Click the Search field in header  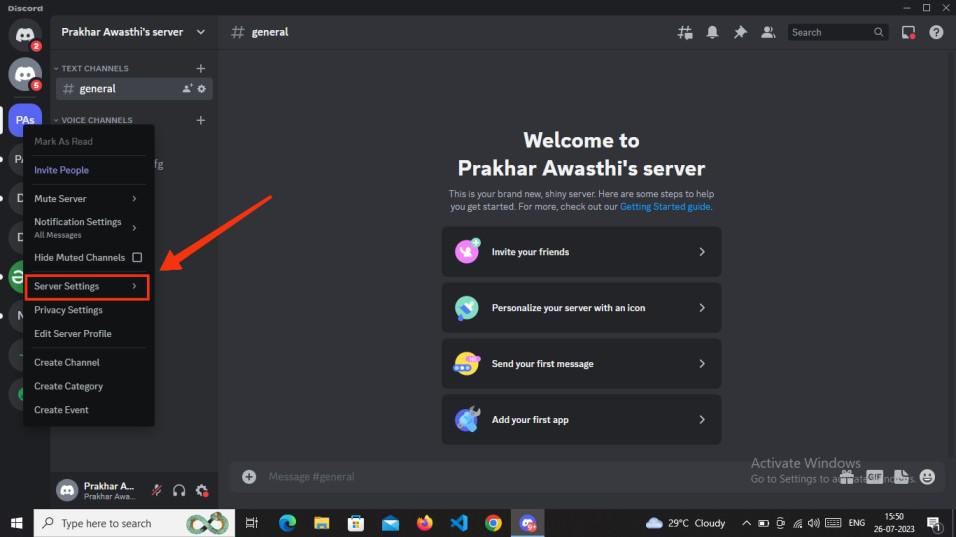pos(837,32)
